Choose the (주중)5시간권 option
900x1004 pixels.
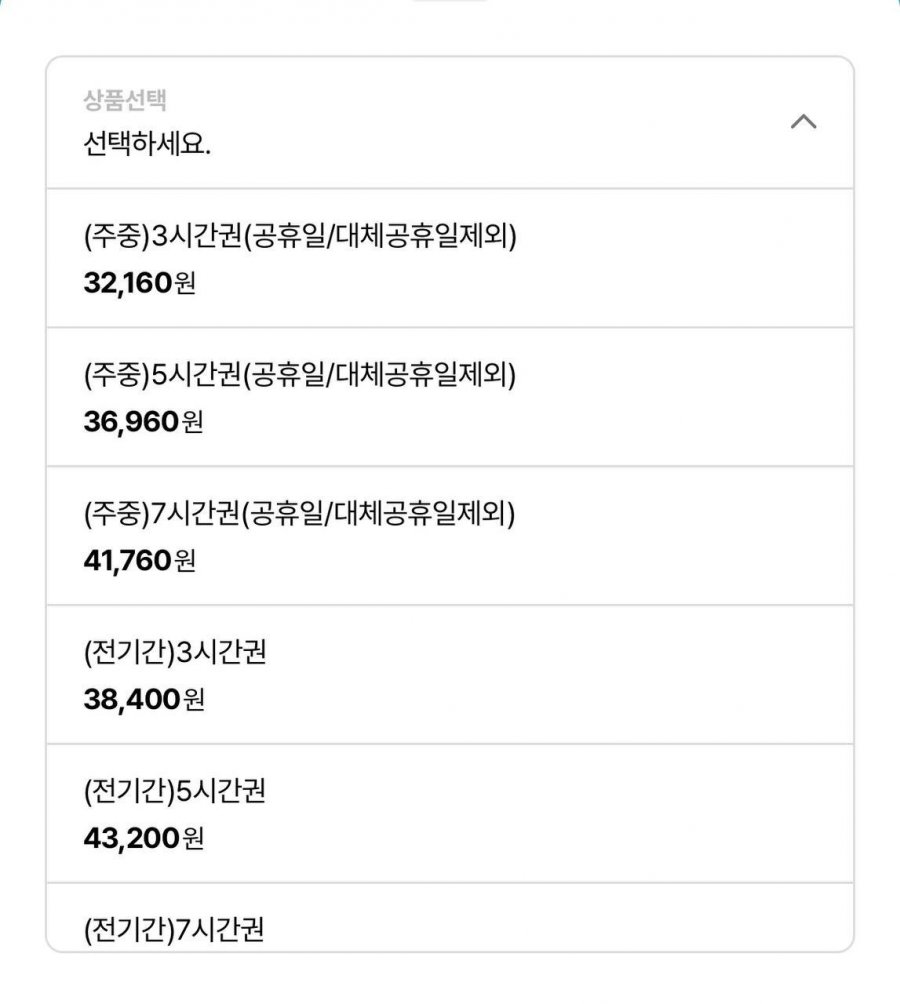(x=449, y=396)
